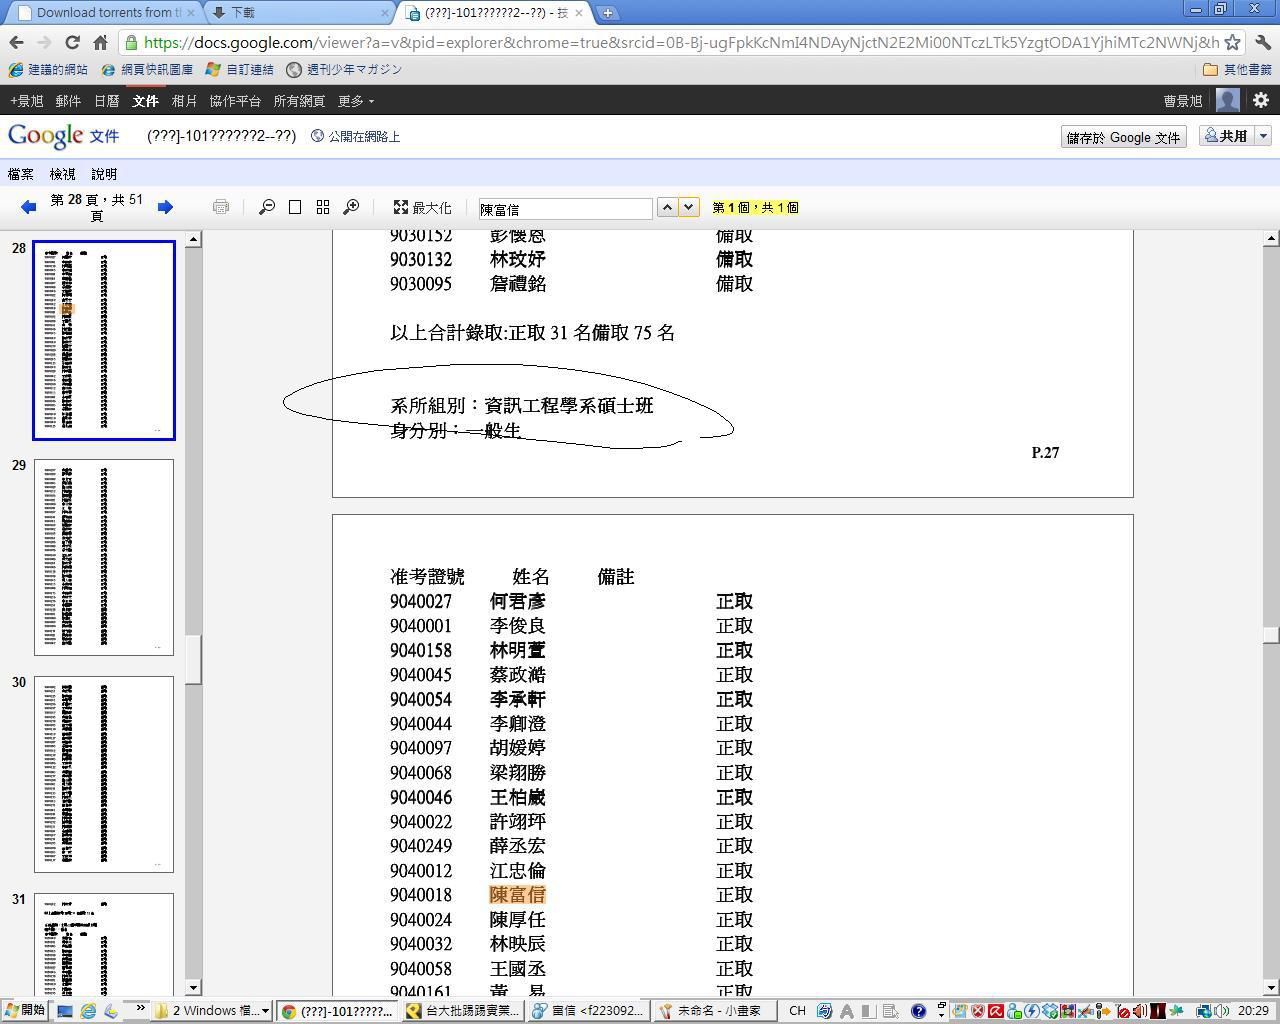Click the search box containing 陳富信
Screen dimensions: 1280x1024
click(x=565, y=208)
